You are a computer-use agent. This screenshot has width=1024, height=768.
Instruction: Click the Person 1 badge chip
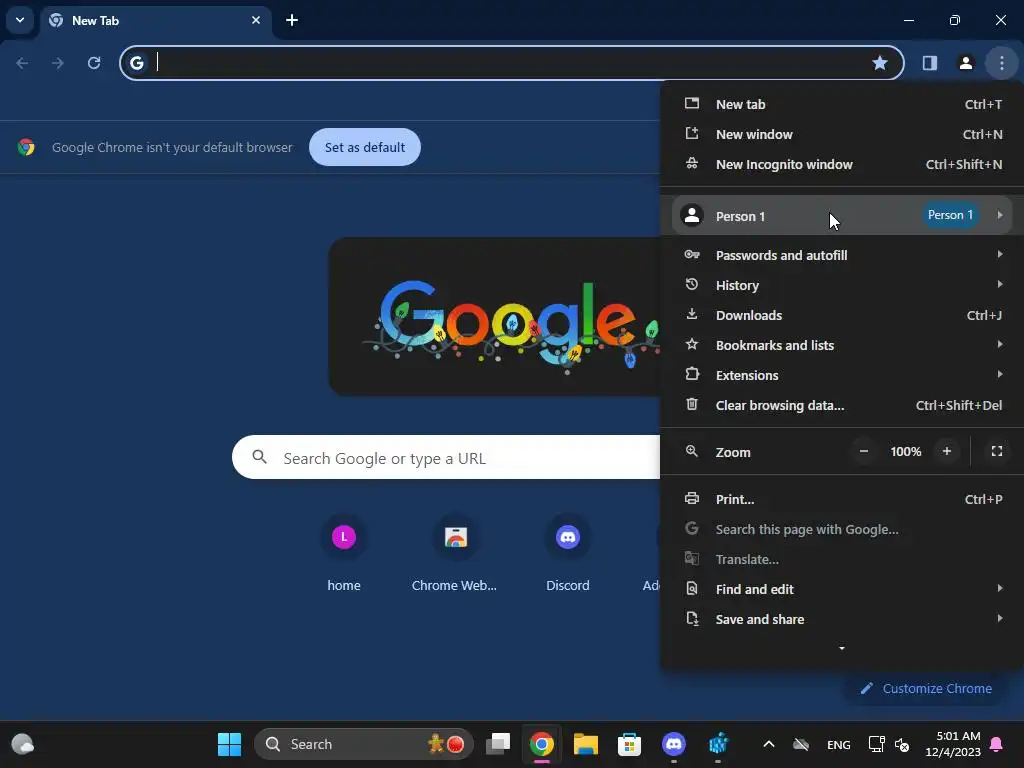[x=950, y=215]
